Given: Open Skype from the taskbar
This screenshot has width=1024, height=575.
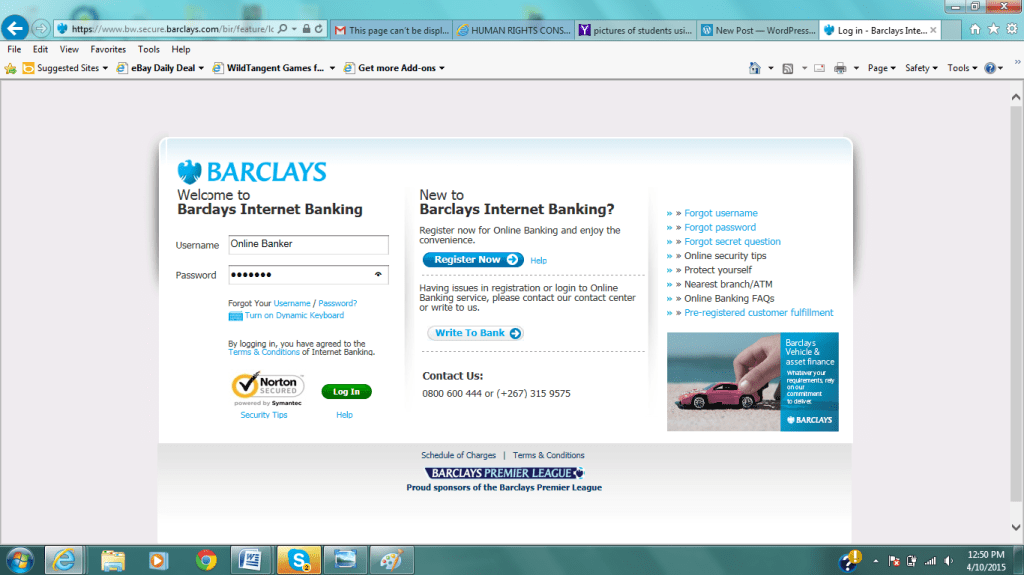Looking at the screenshot, I should coord(298,561).
